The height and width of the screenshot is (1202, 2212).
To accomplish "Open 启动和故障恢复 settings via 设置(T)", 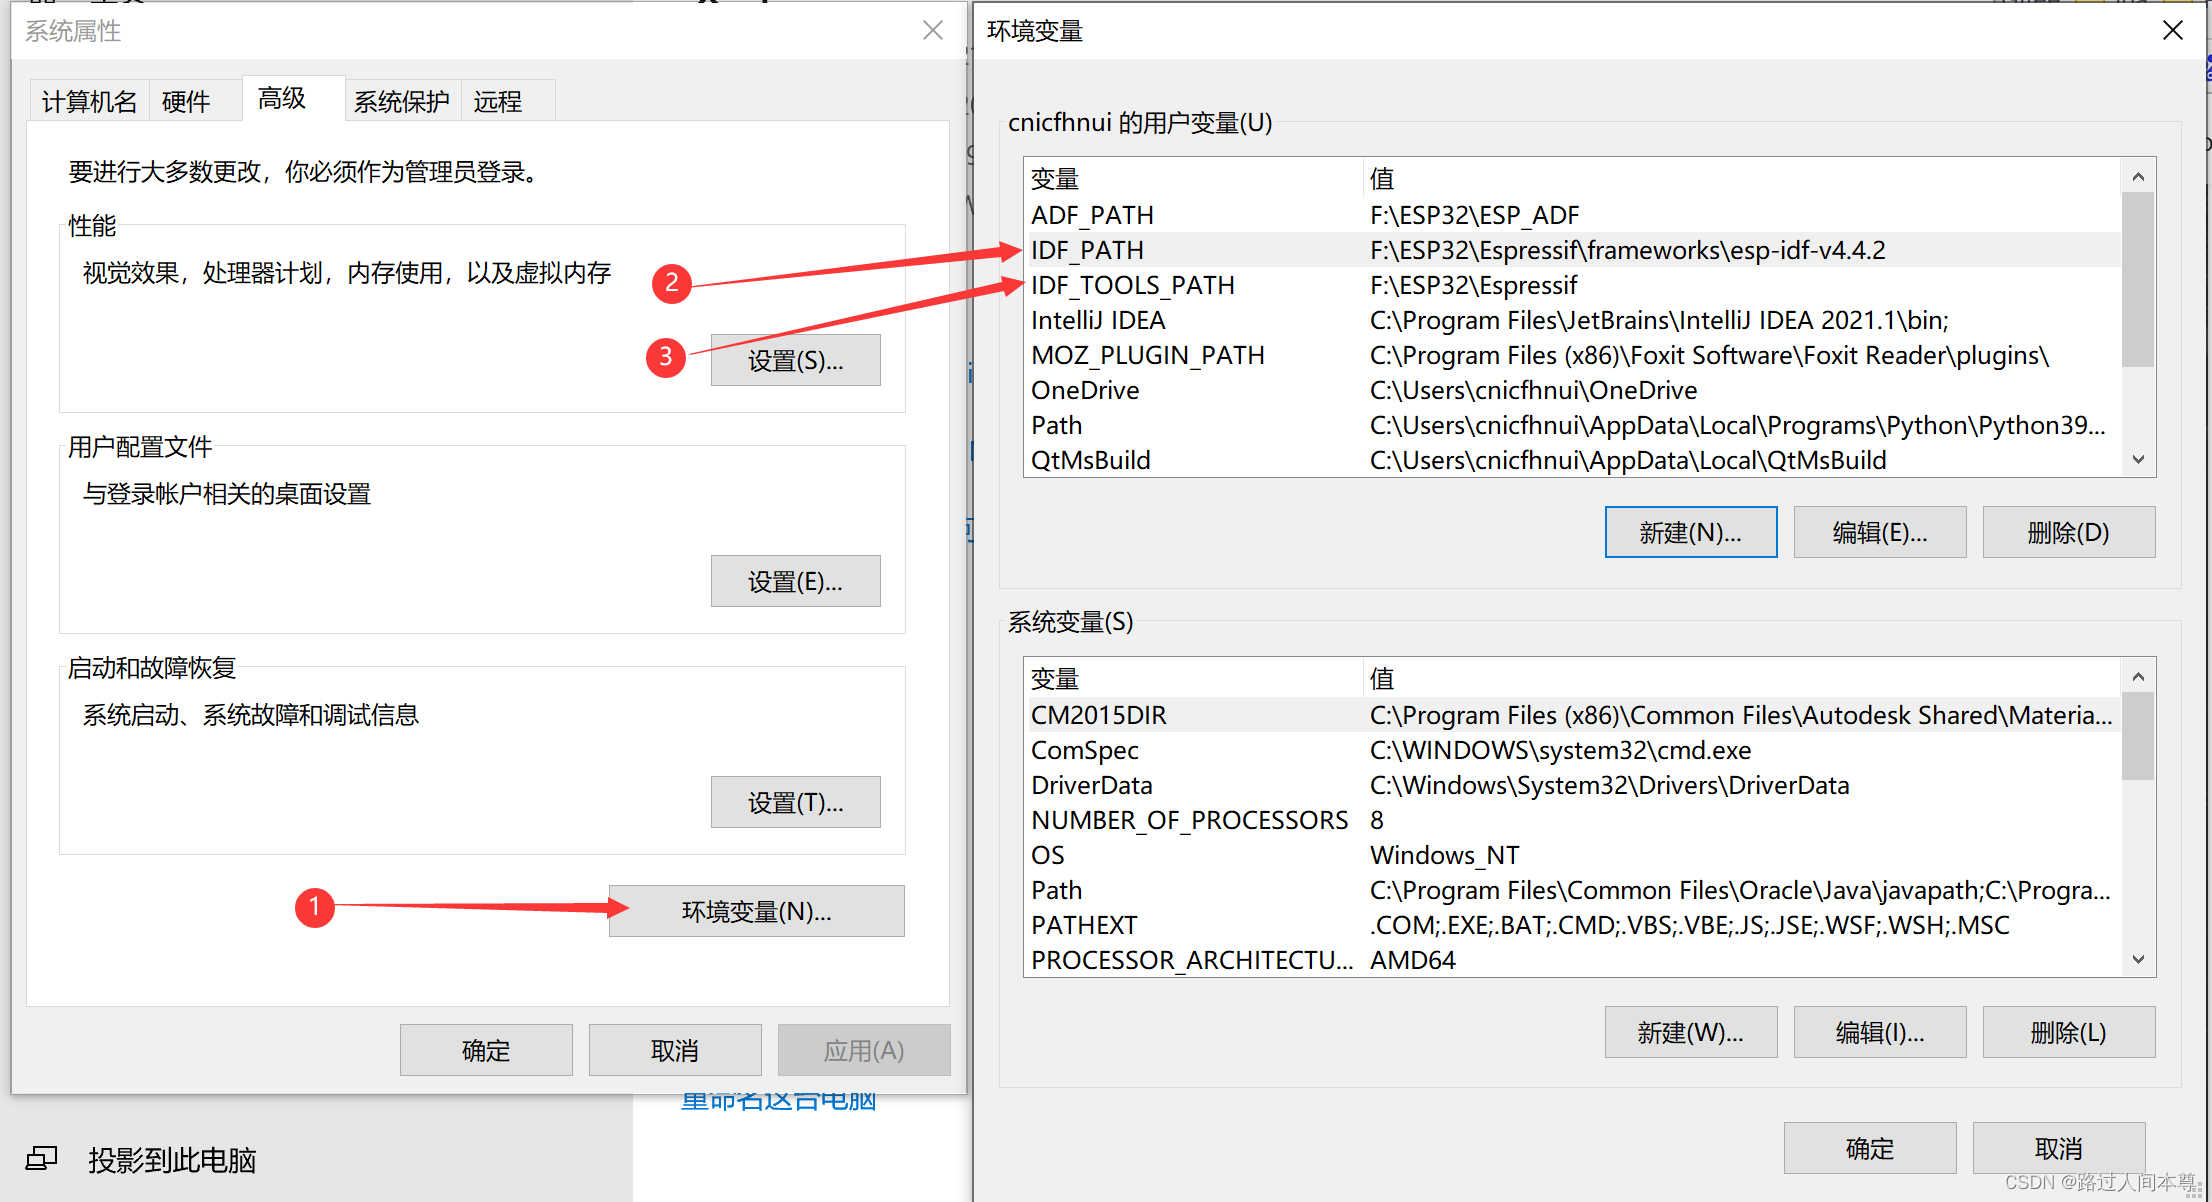I will tap(795, 801).
